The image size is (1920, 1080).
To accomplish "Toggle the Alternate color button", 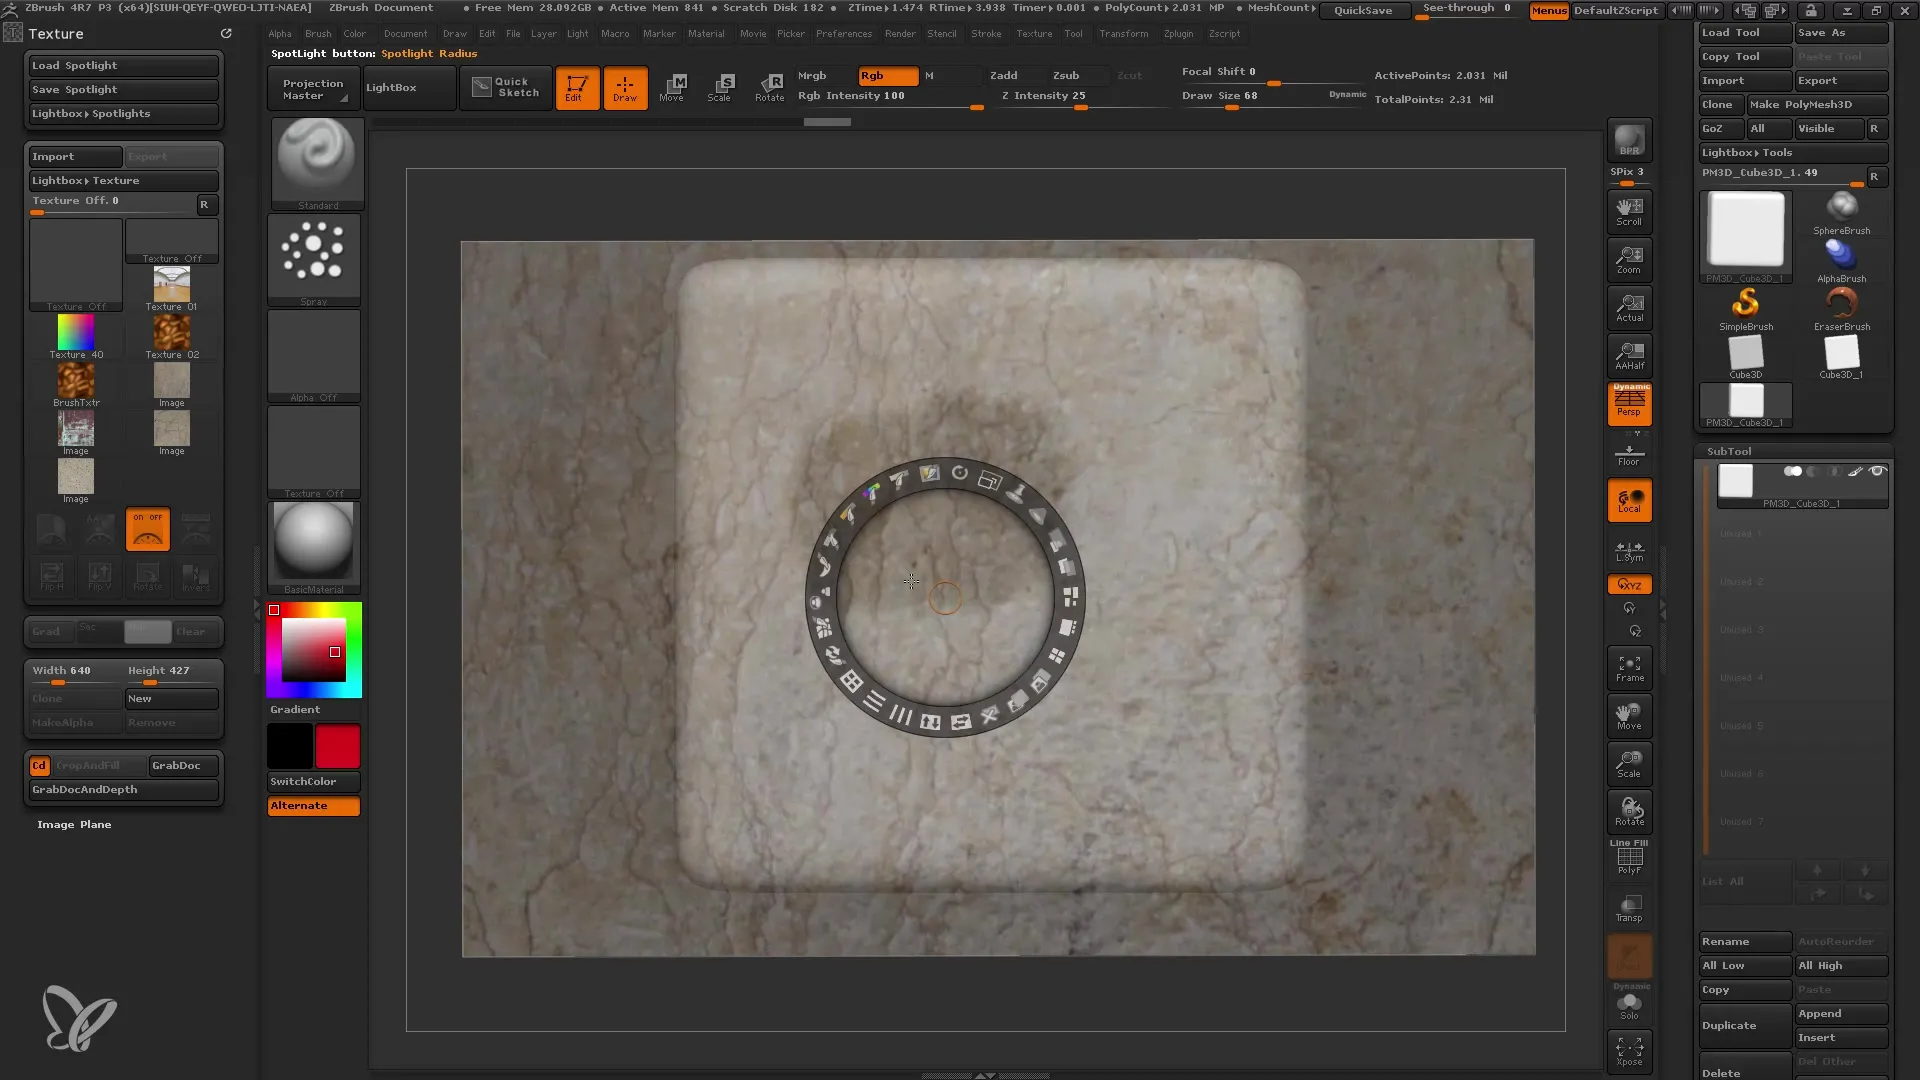I will pos(314,806).
